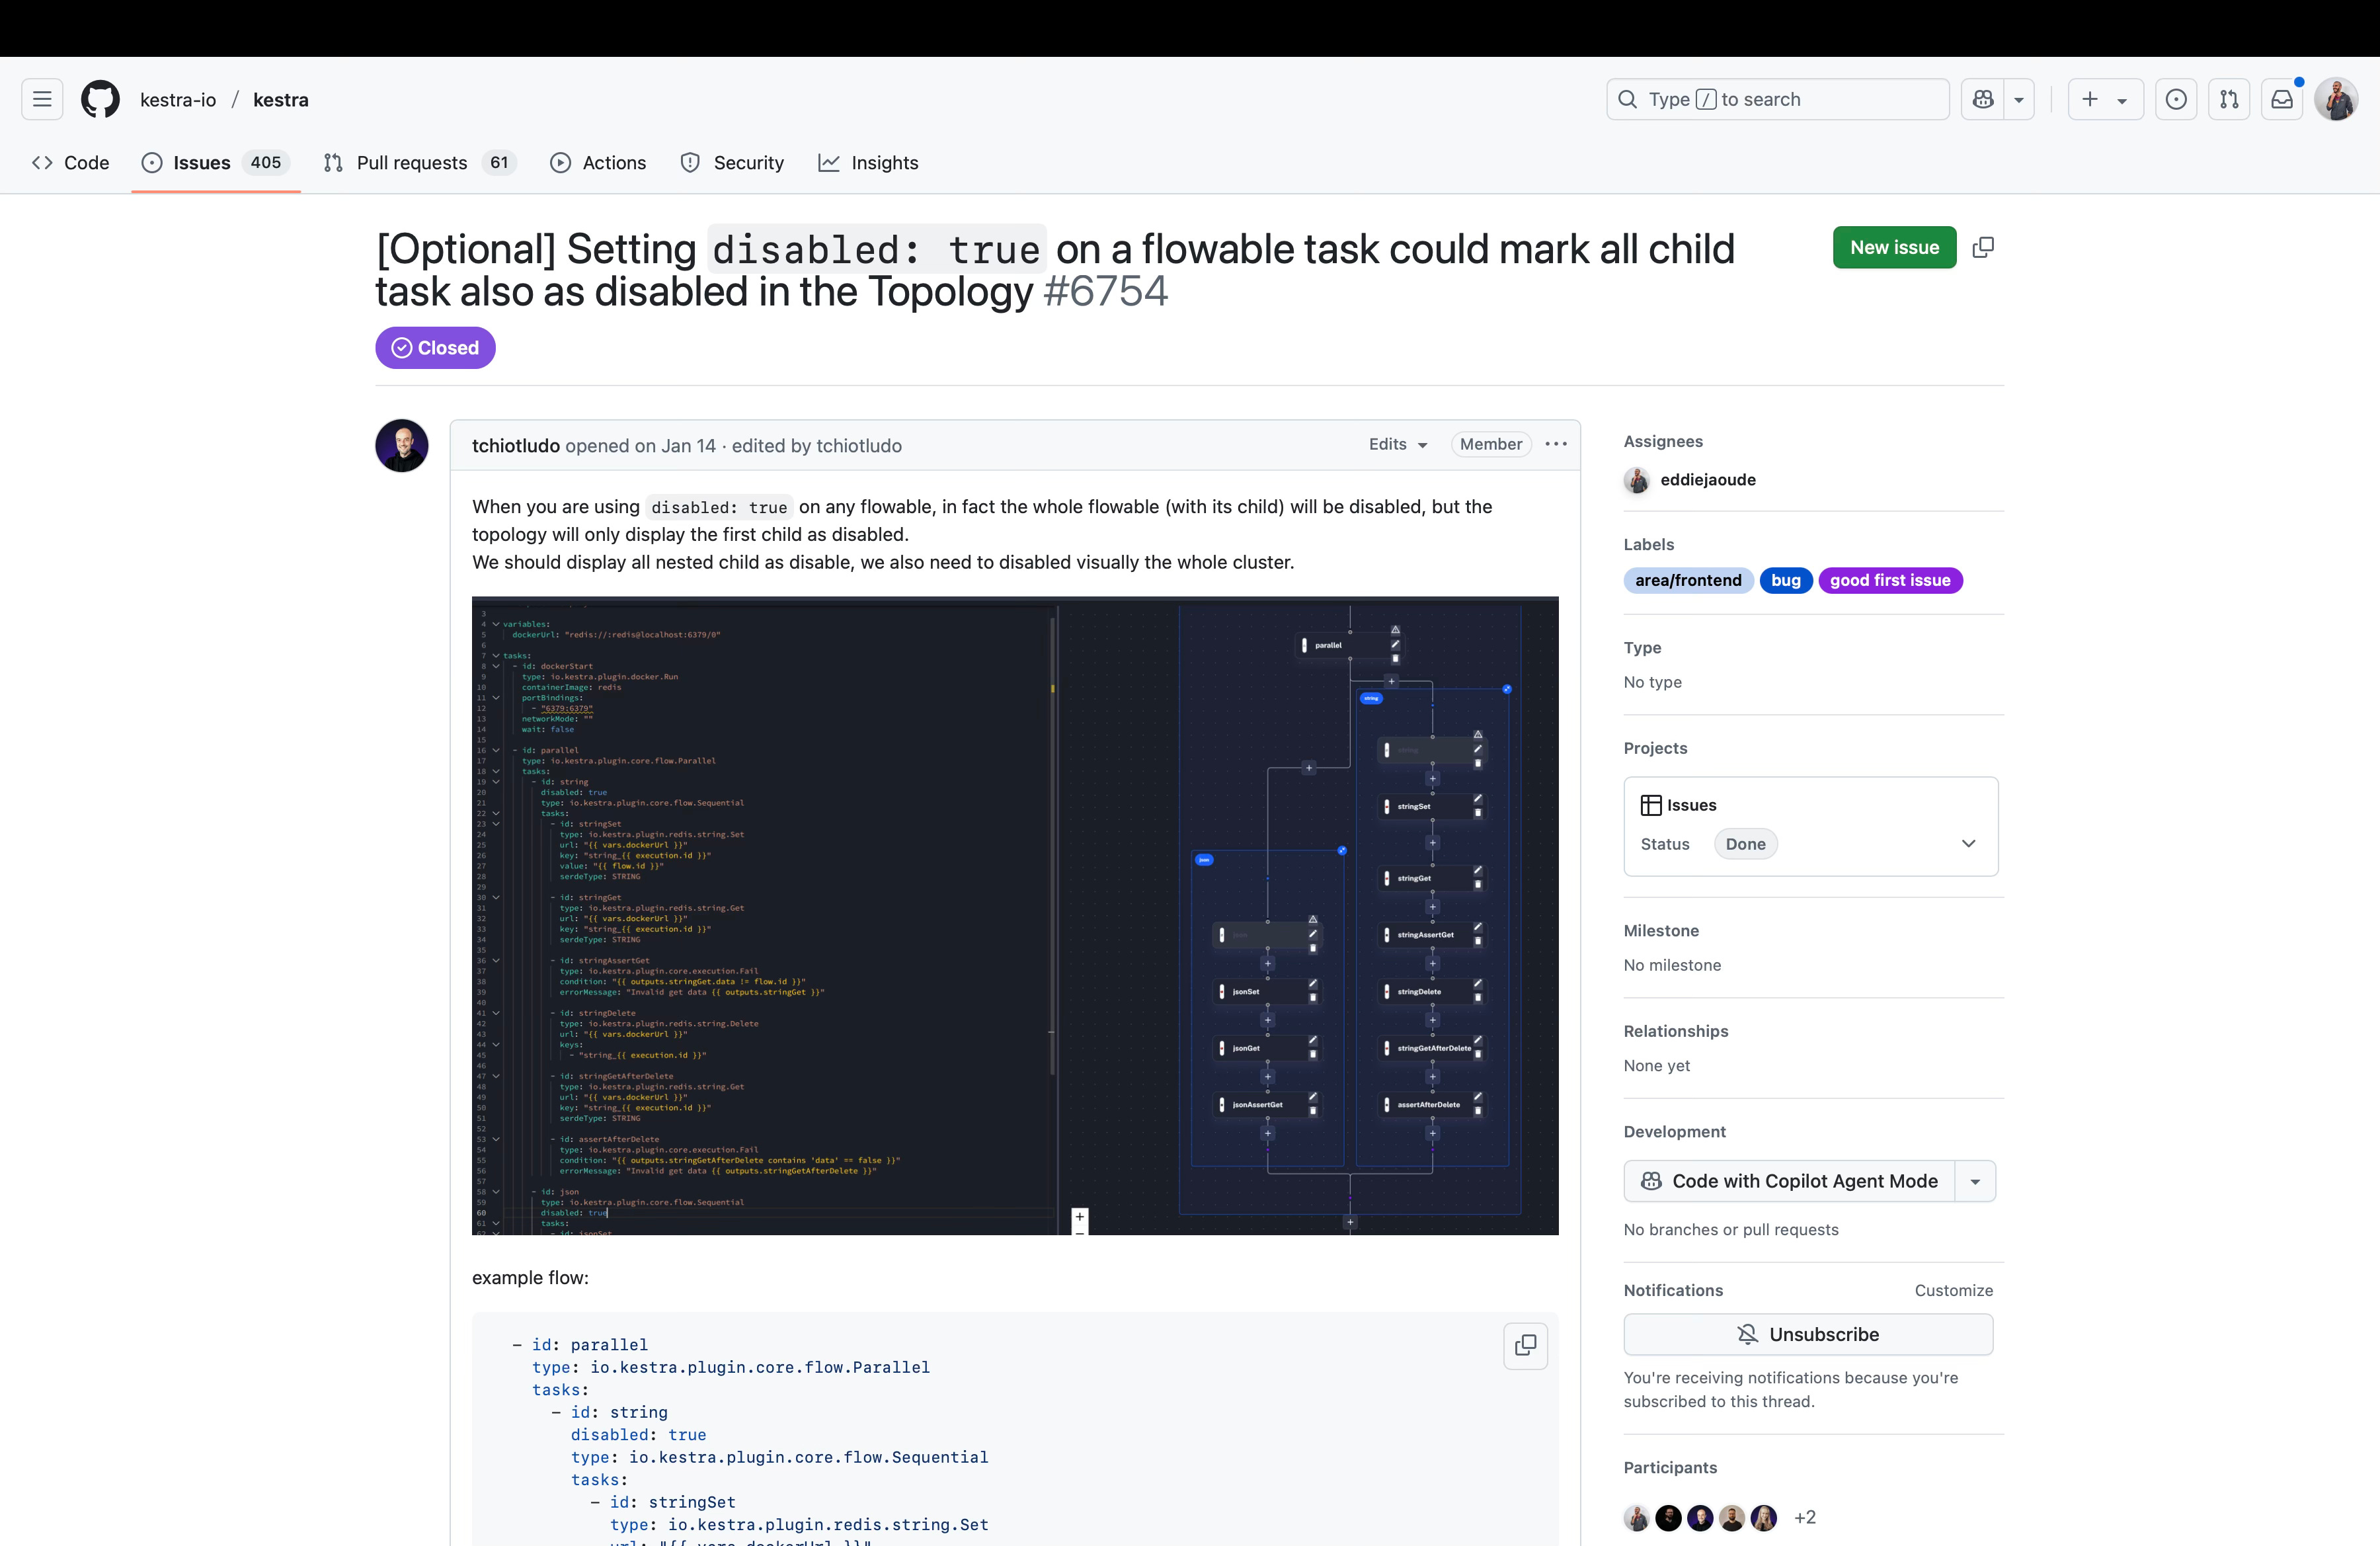Open the topology screenshot image

(x=1015, y=915)
